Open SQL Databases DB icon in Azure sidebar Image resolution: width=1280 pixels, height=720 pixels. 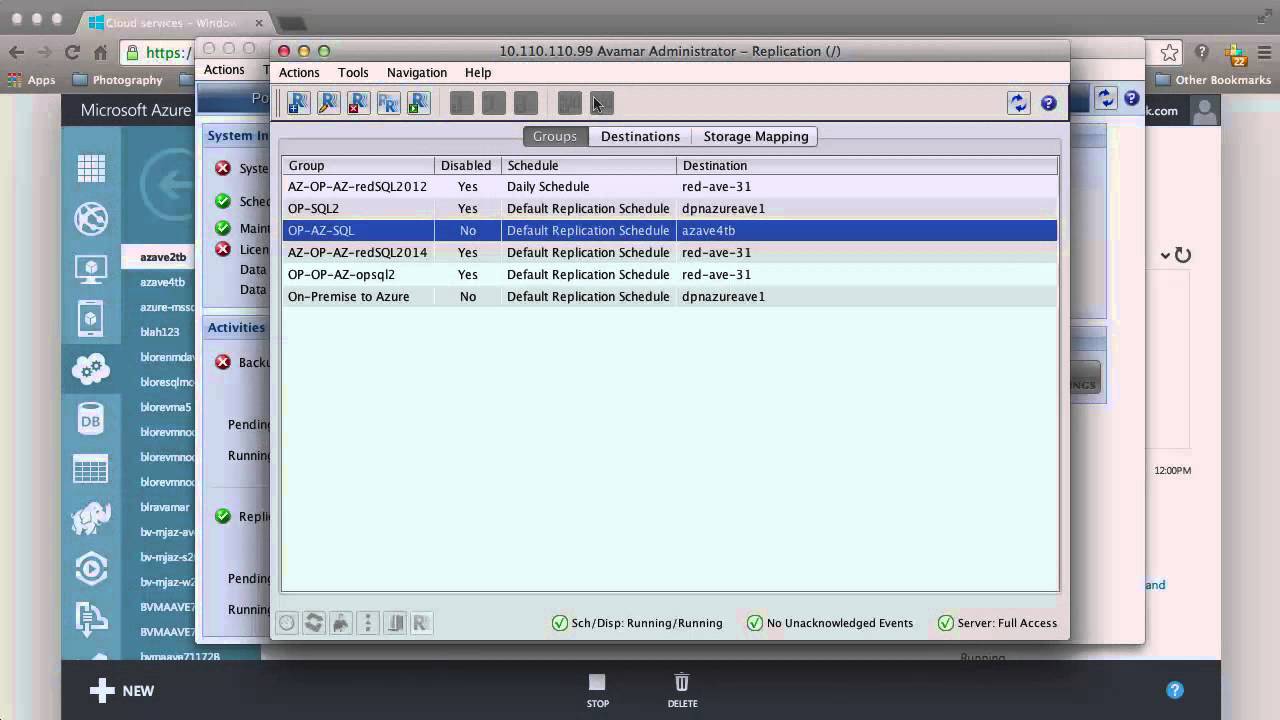91,420
